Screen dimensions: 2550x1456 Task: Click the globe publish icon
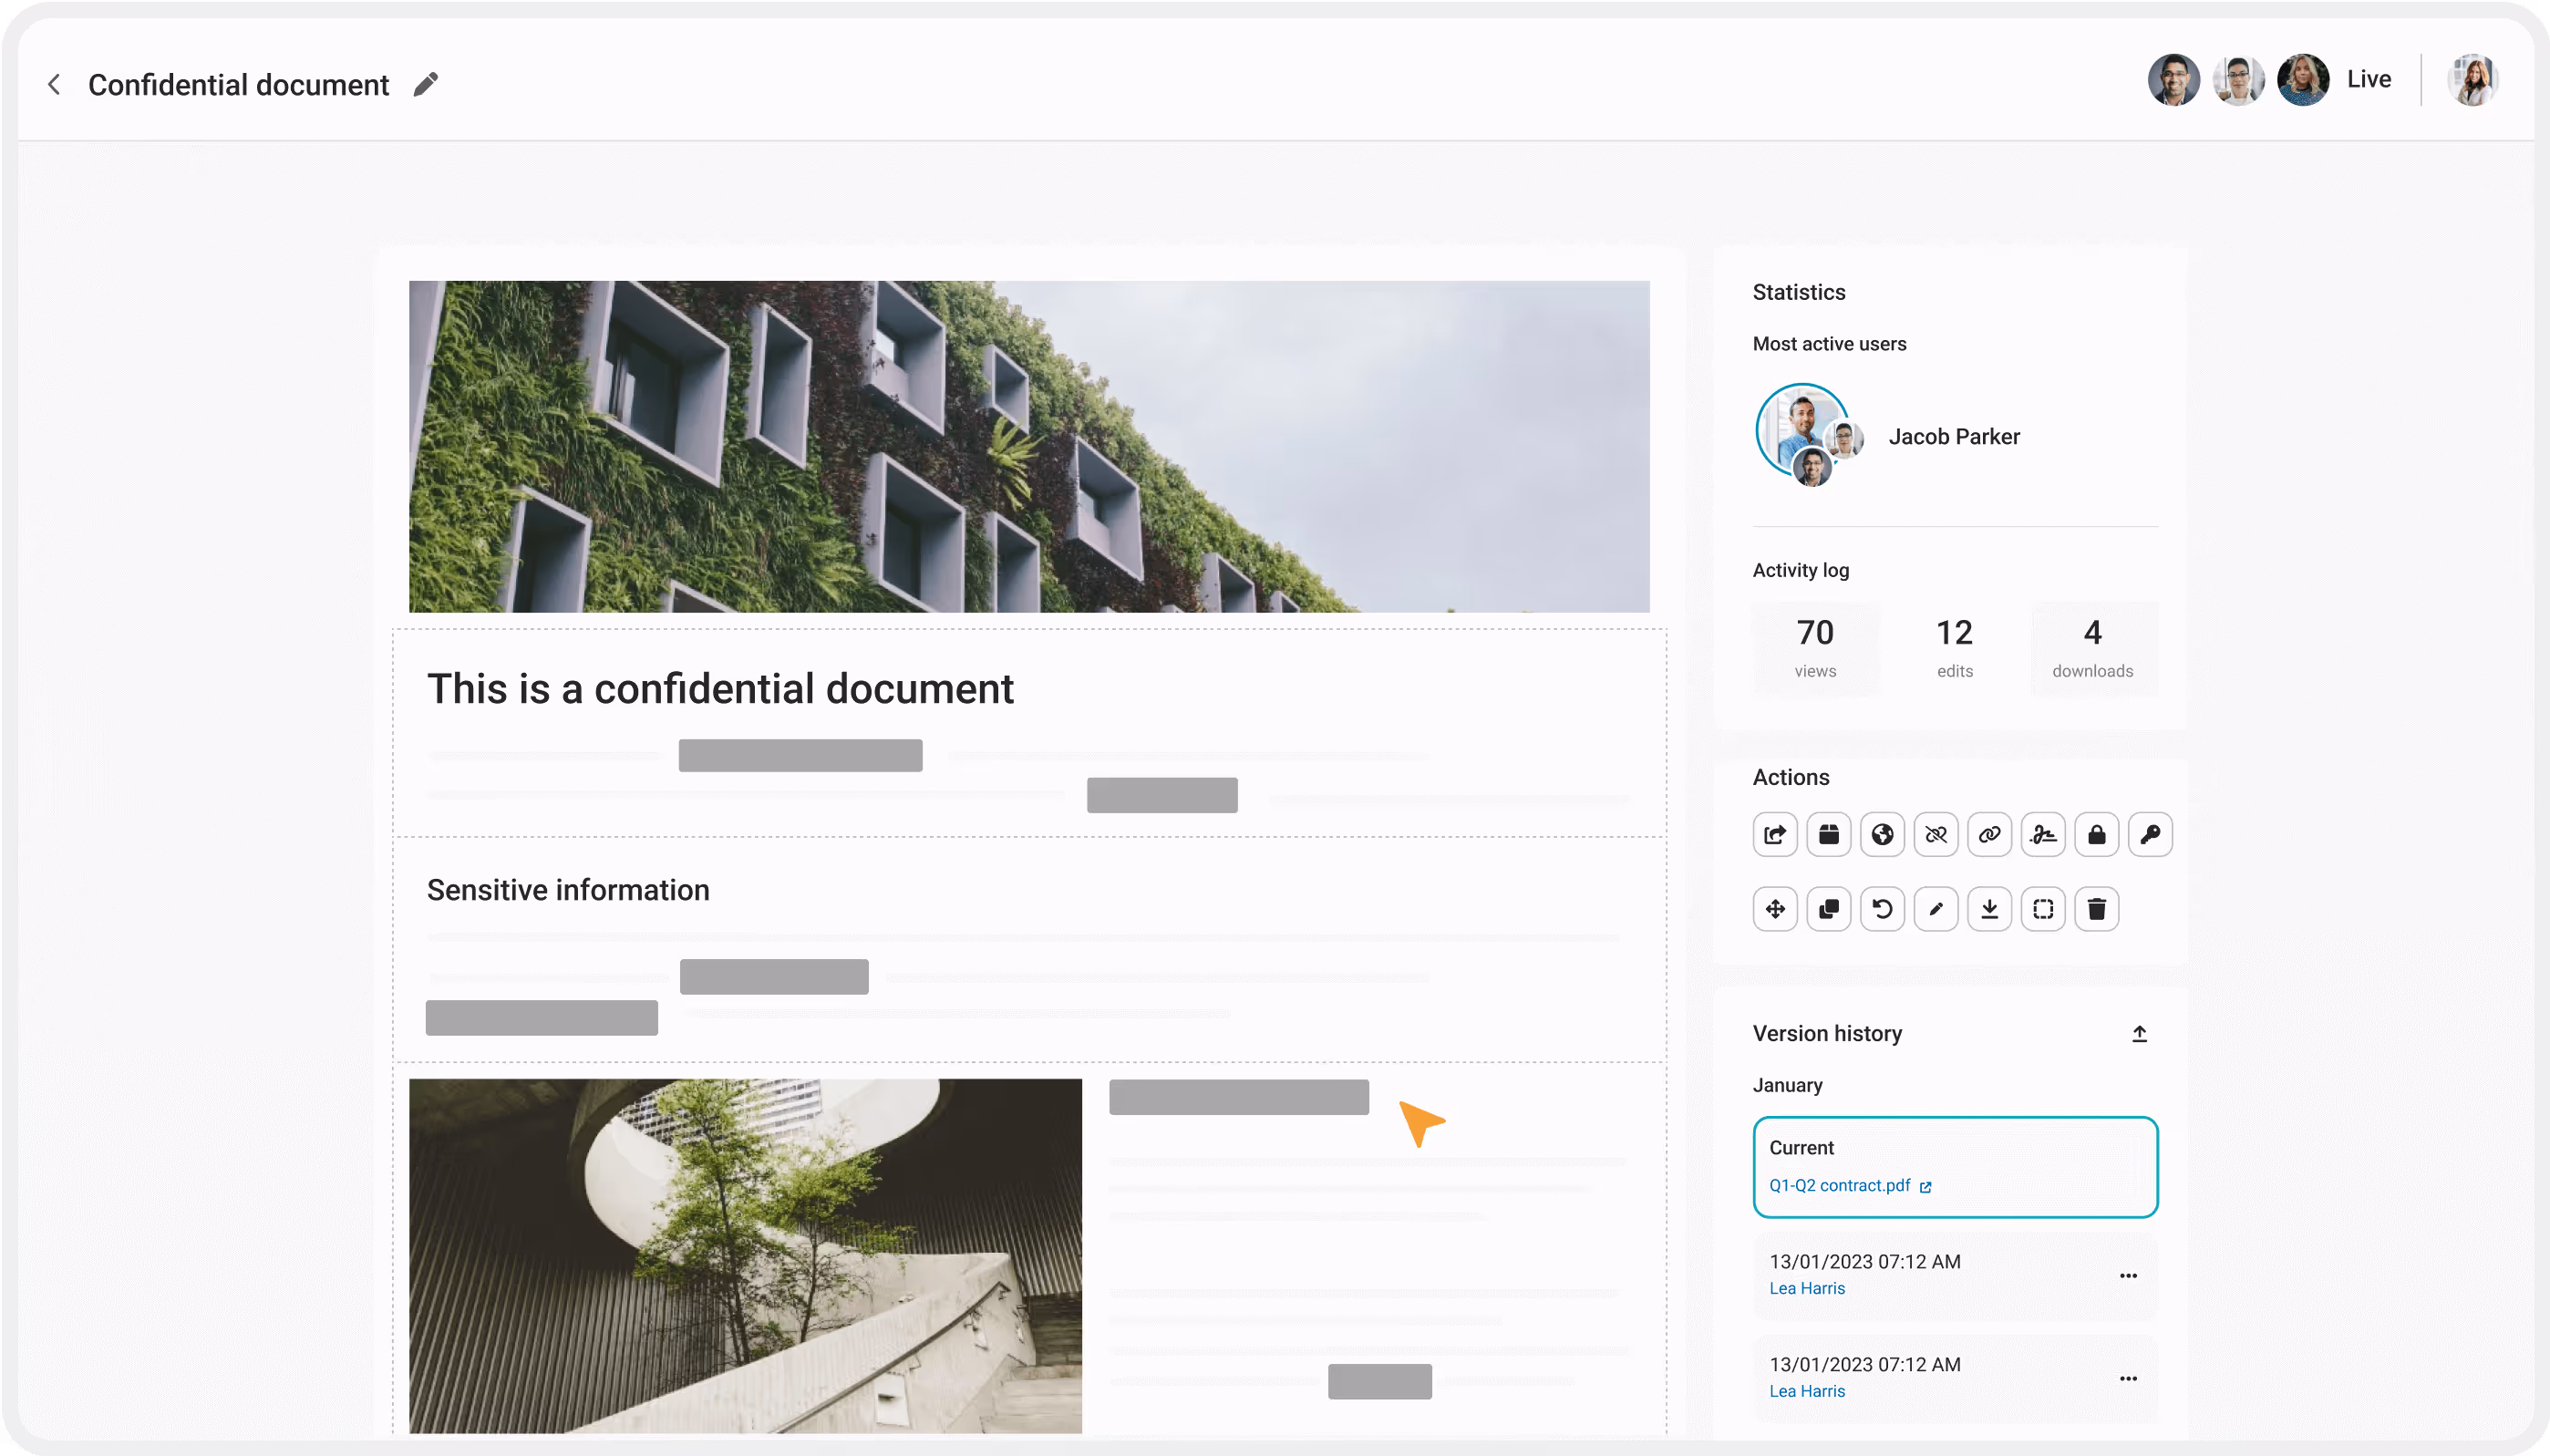pyautogui.click(x=1882, y=835)
